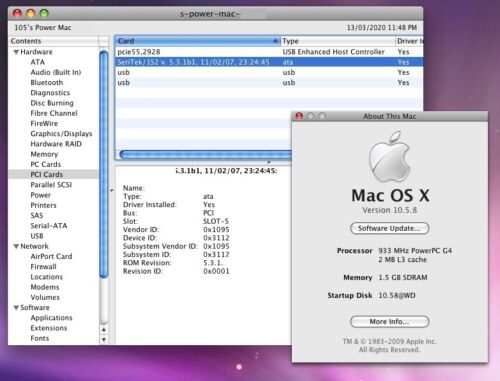Image resolution: width=500 pixels, height=381 pixels.
Task: Collapse the Software section triangle
Action: [x=16, y=308]
